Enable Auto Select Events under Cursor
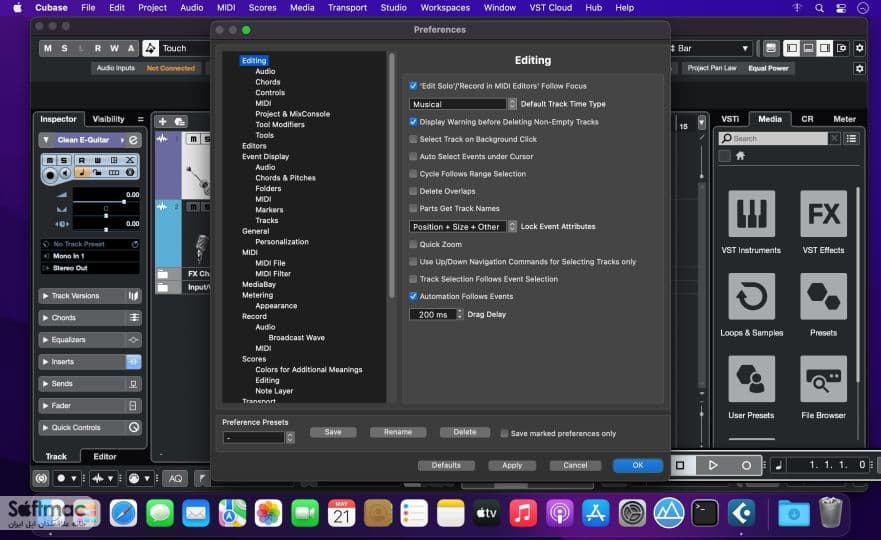This screenshot has height=540, width=881. pyautogui.click(x=413, y=157)
